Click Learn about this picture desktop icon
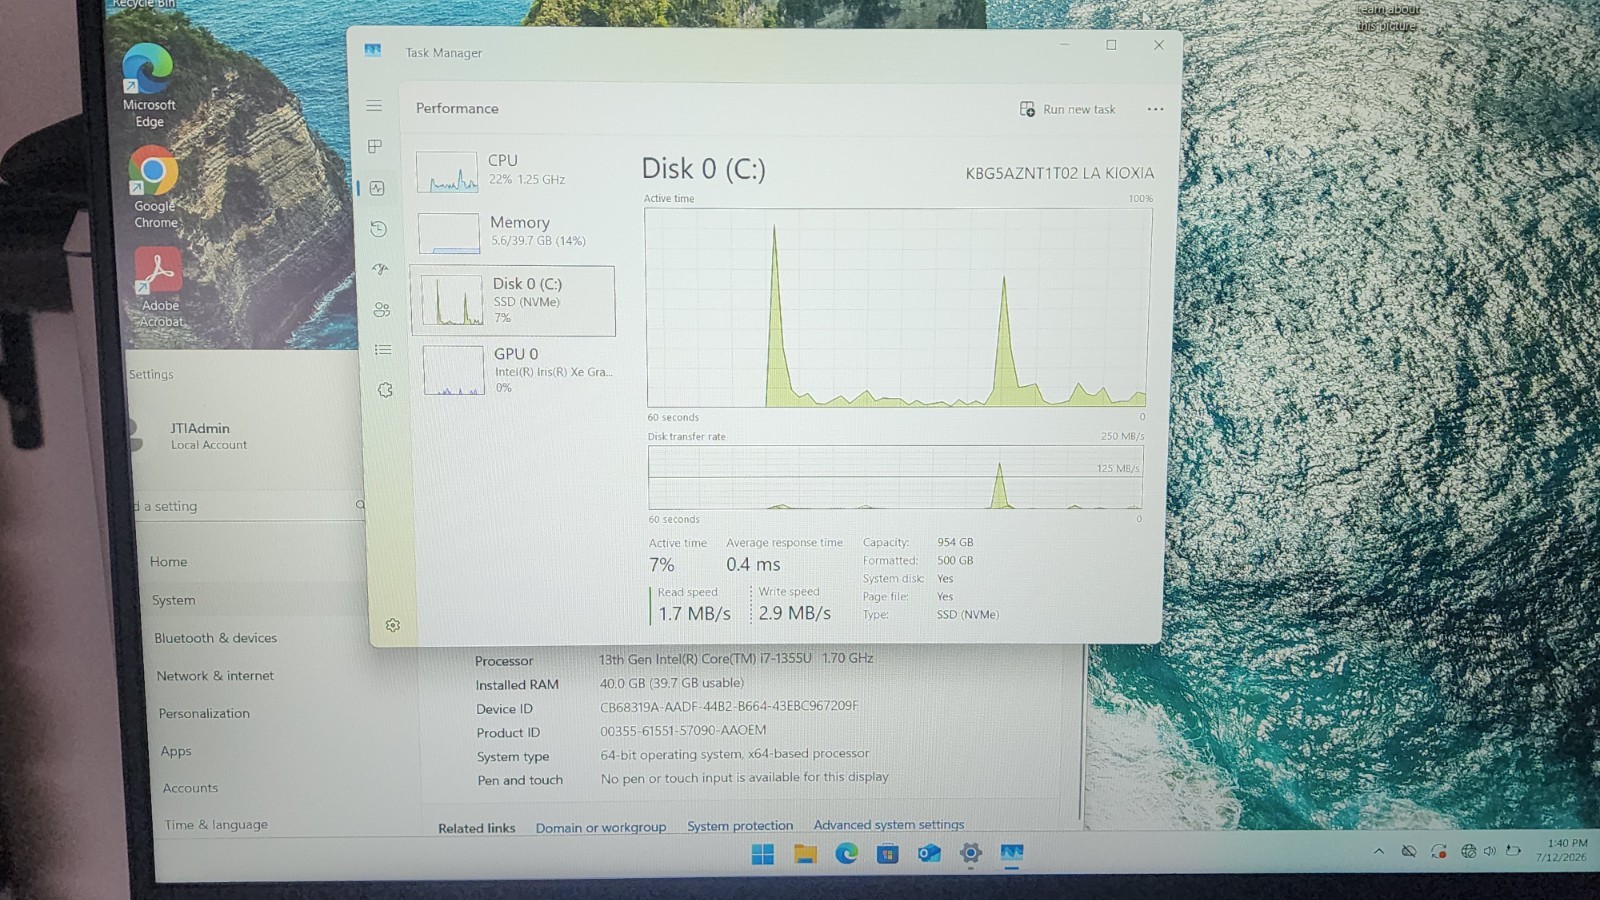1600x900 pixels. point(1388,17)
